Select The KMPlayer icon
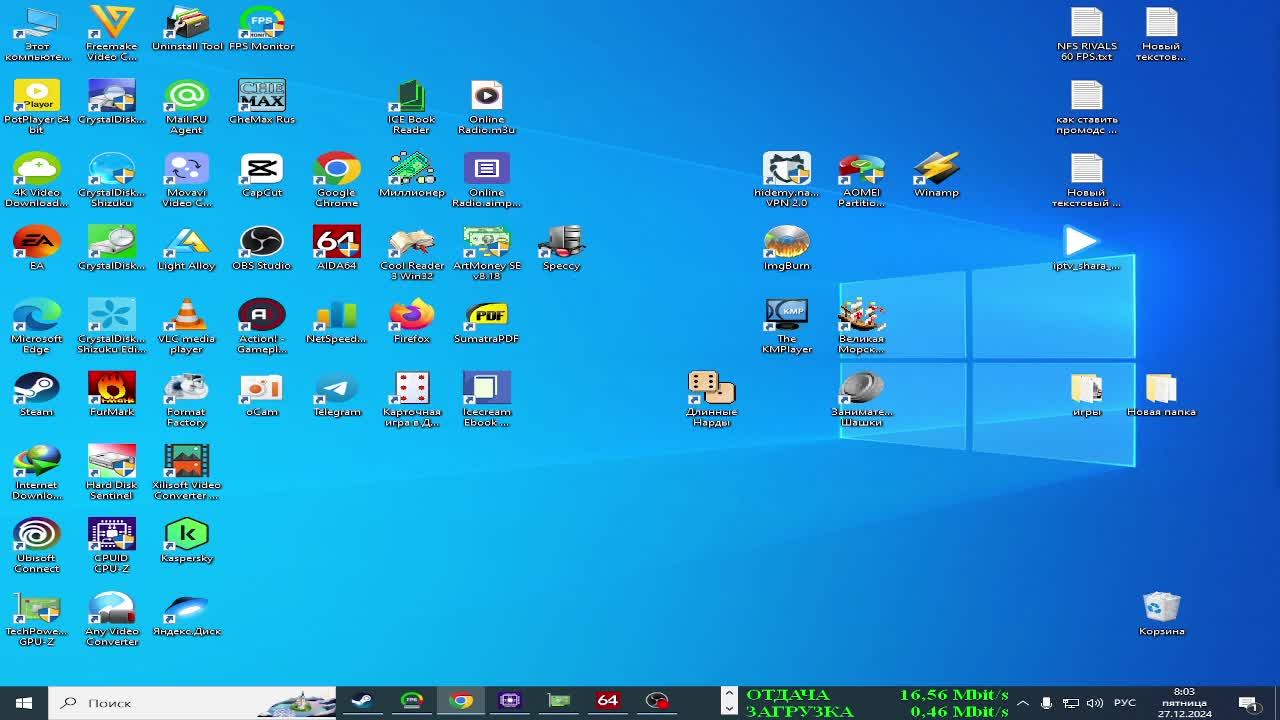The width and height of the screenshot is (1280, 720). coord(787,326)
